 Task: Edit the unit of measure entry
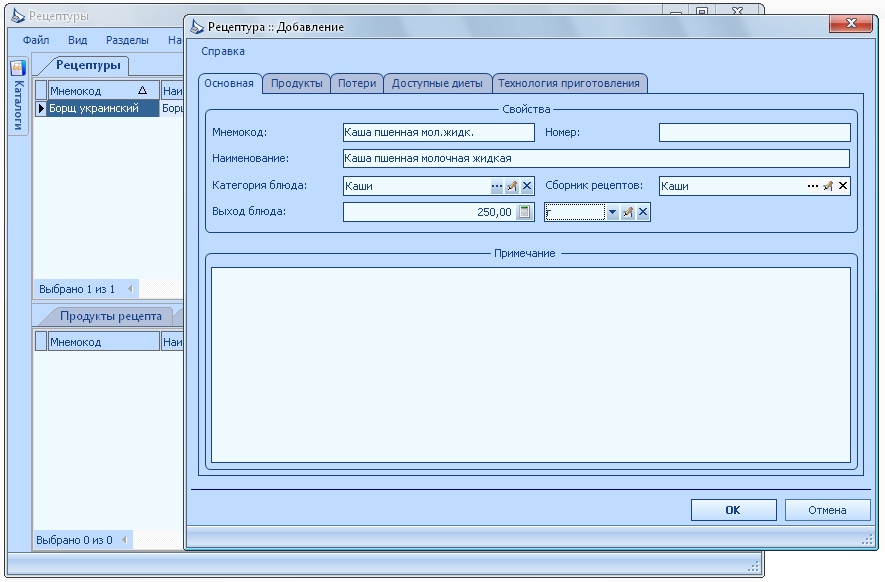coord(628,213)
